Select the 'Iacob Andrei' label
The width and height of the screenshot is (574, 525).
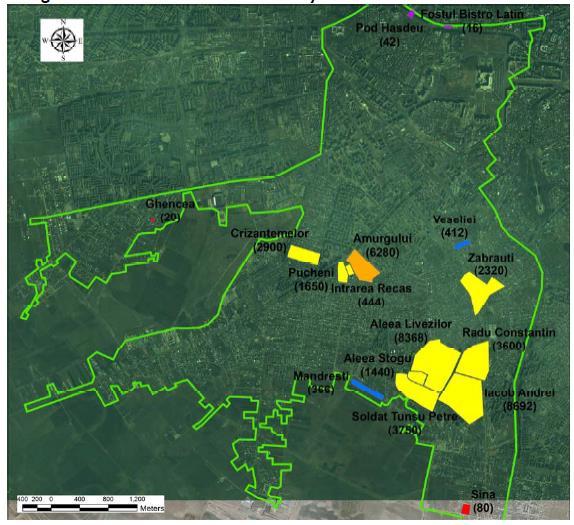point(519,393)
